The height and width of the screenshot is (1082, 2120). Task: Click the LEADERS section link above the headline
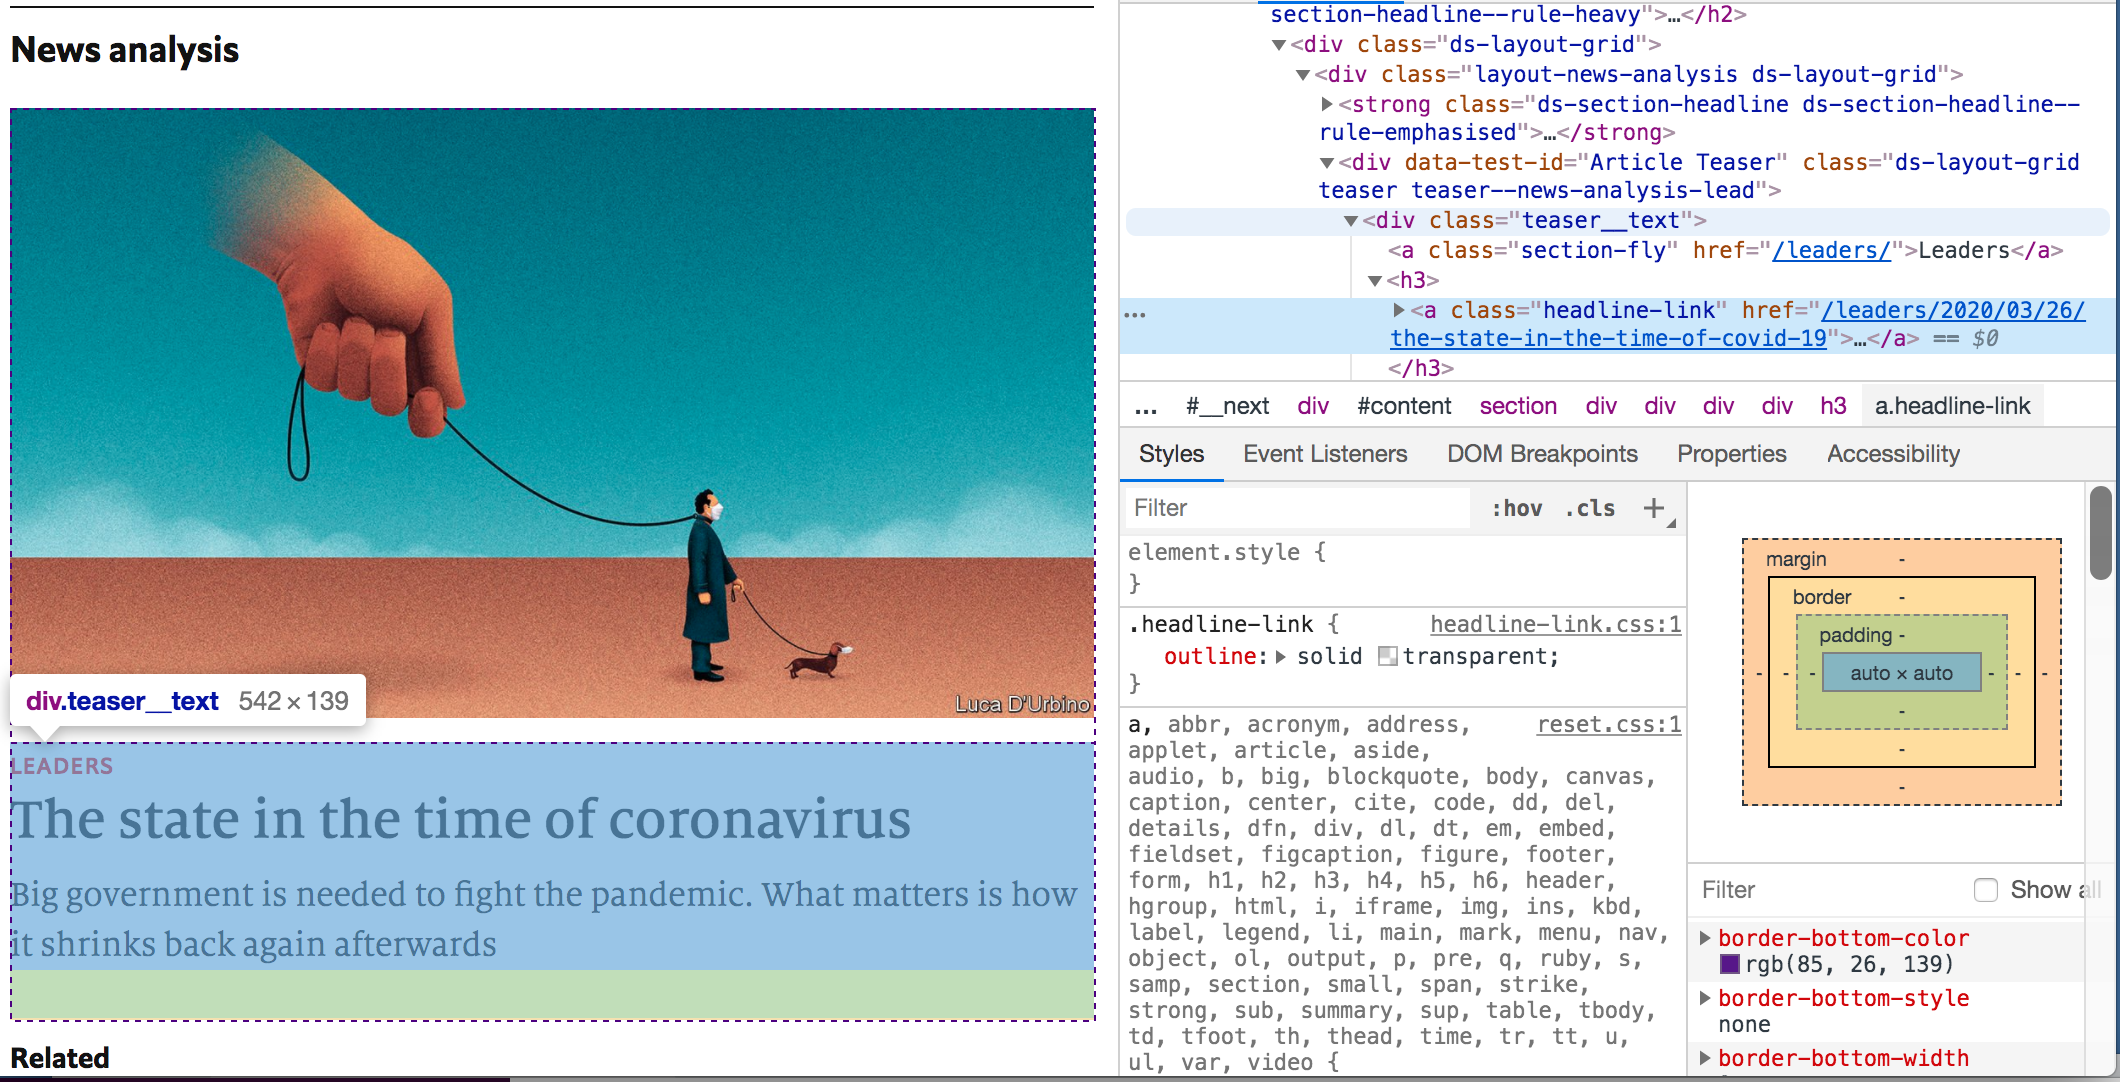pyautogui.click(x=62, y=766)
